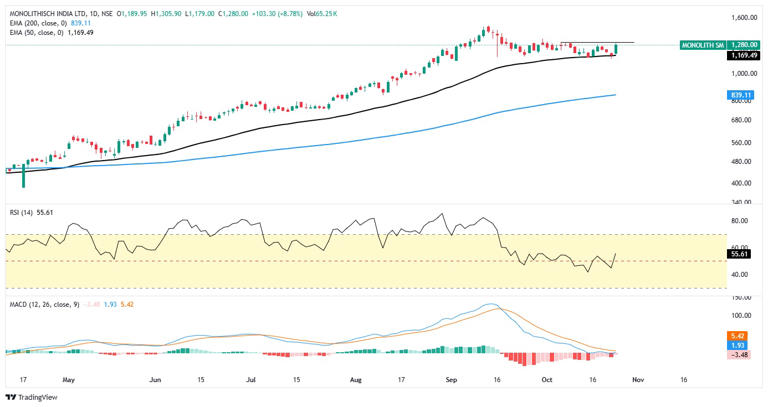Click the 100.00 MACD axis tick
The width and height of the screenshot is (768, 407).
(741, 315)
